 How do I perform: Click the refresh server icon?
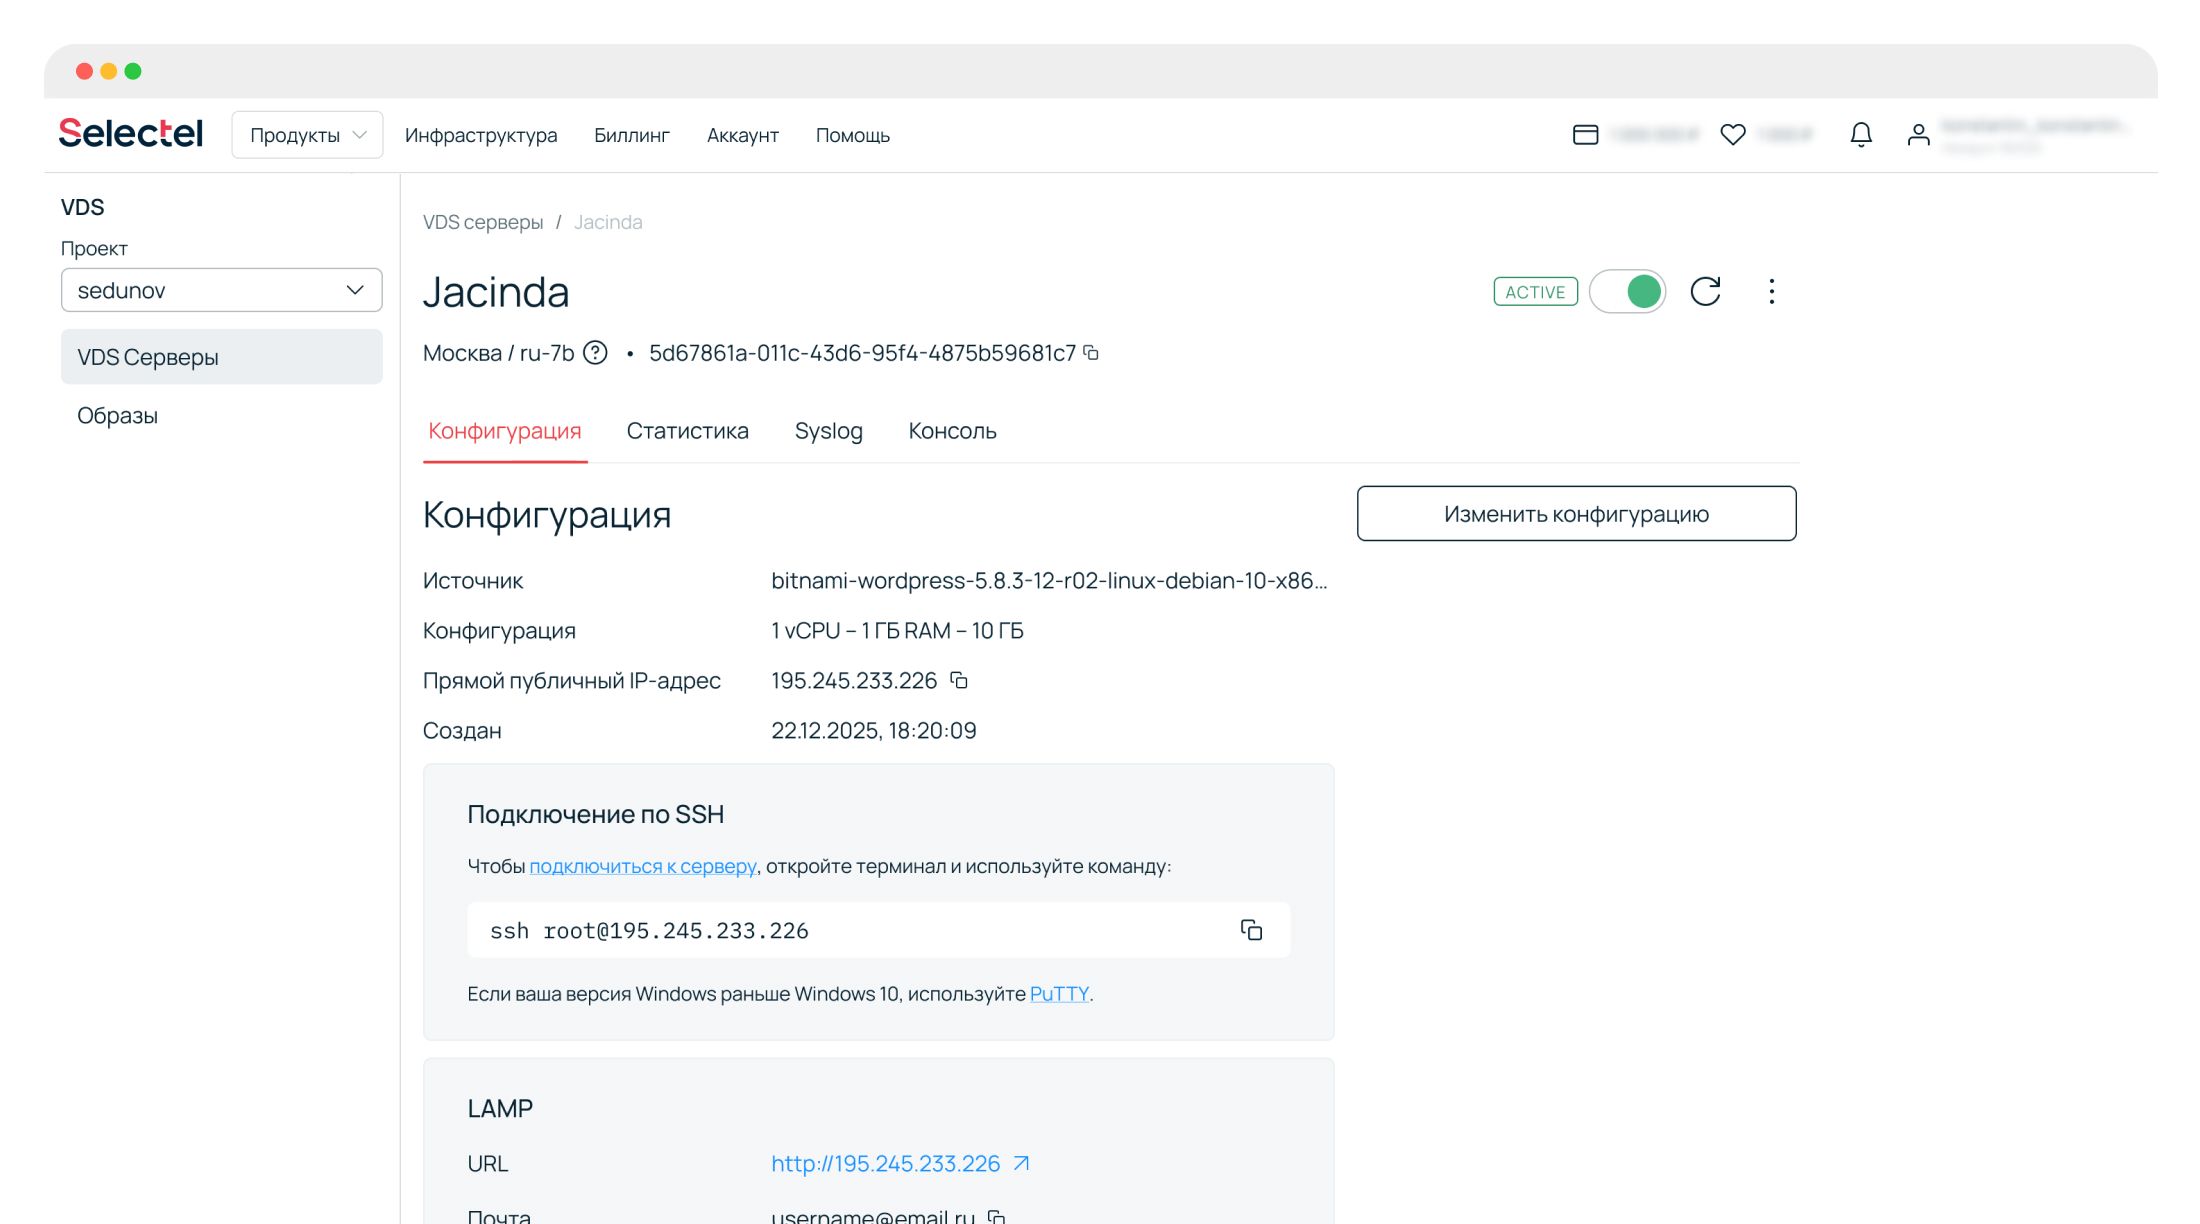click(x=1705, y=292)
